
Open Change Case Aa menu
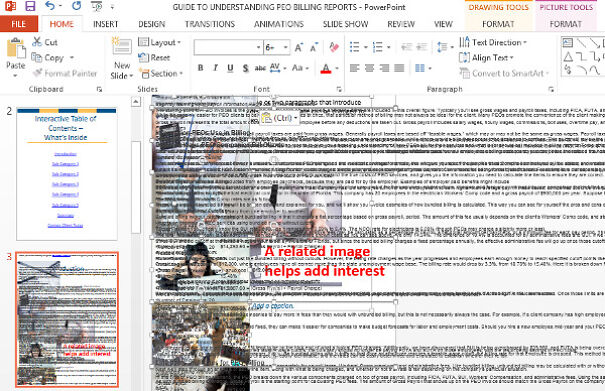(300, 68)
